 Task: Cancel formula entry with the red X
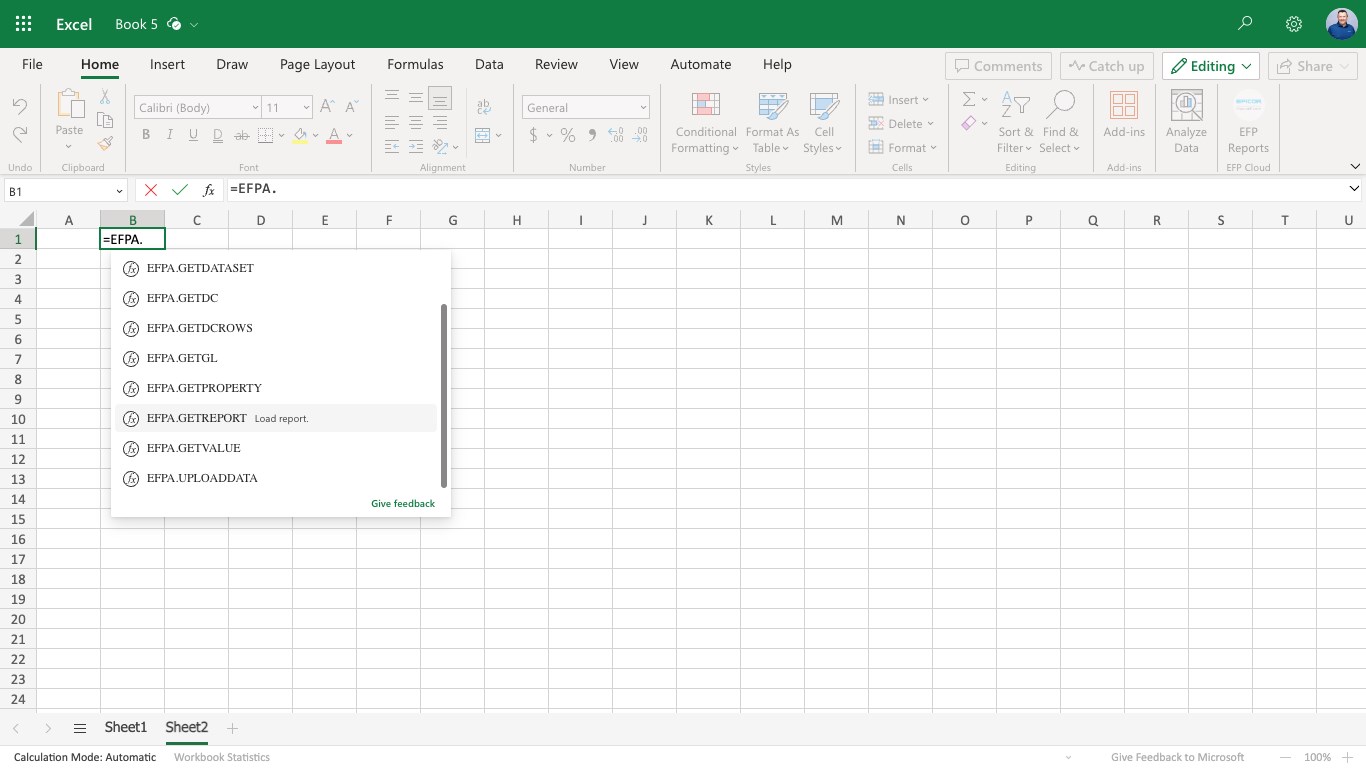[x=151, y=190]
